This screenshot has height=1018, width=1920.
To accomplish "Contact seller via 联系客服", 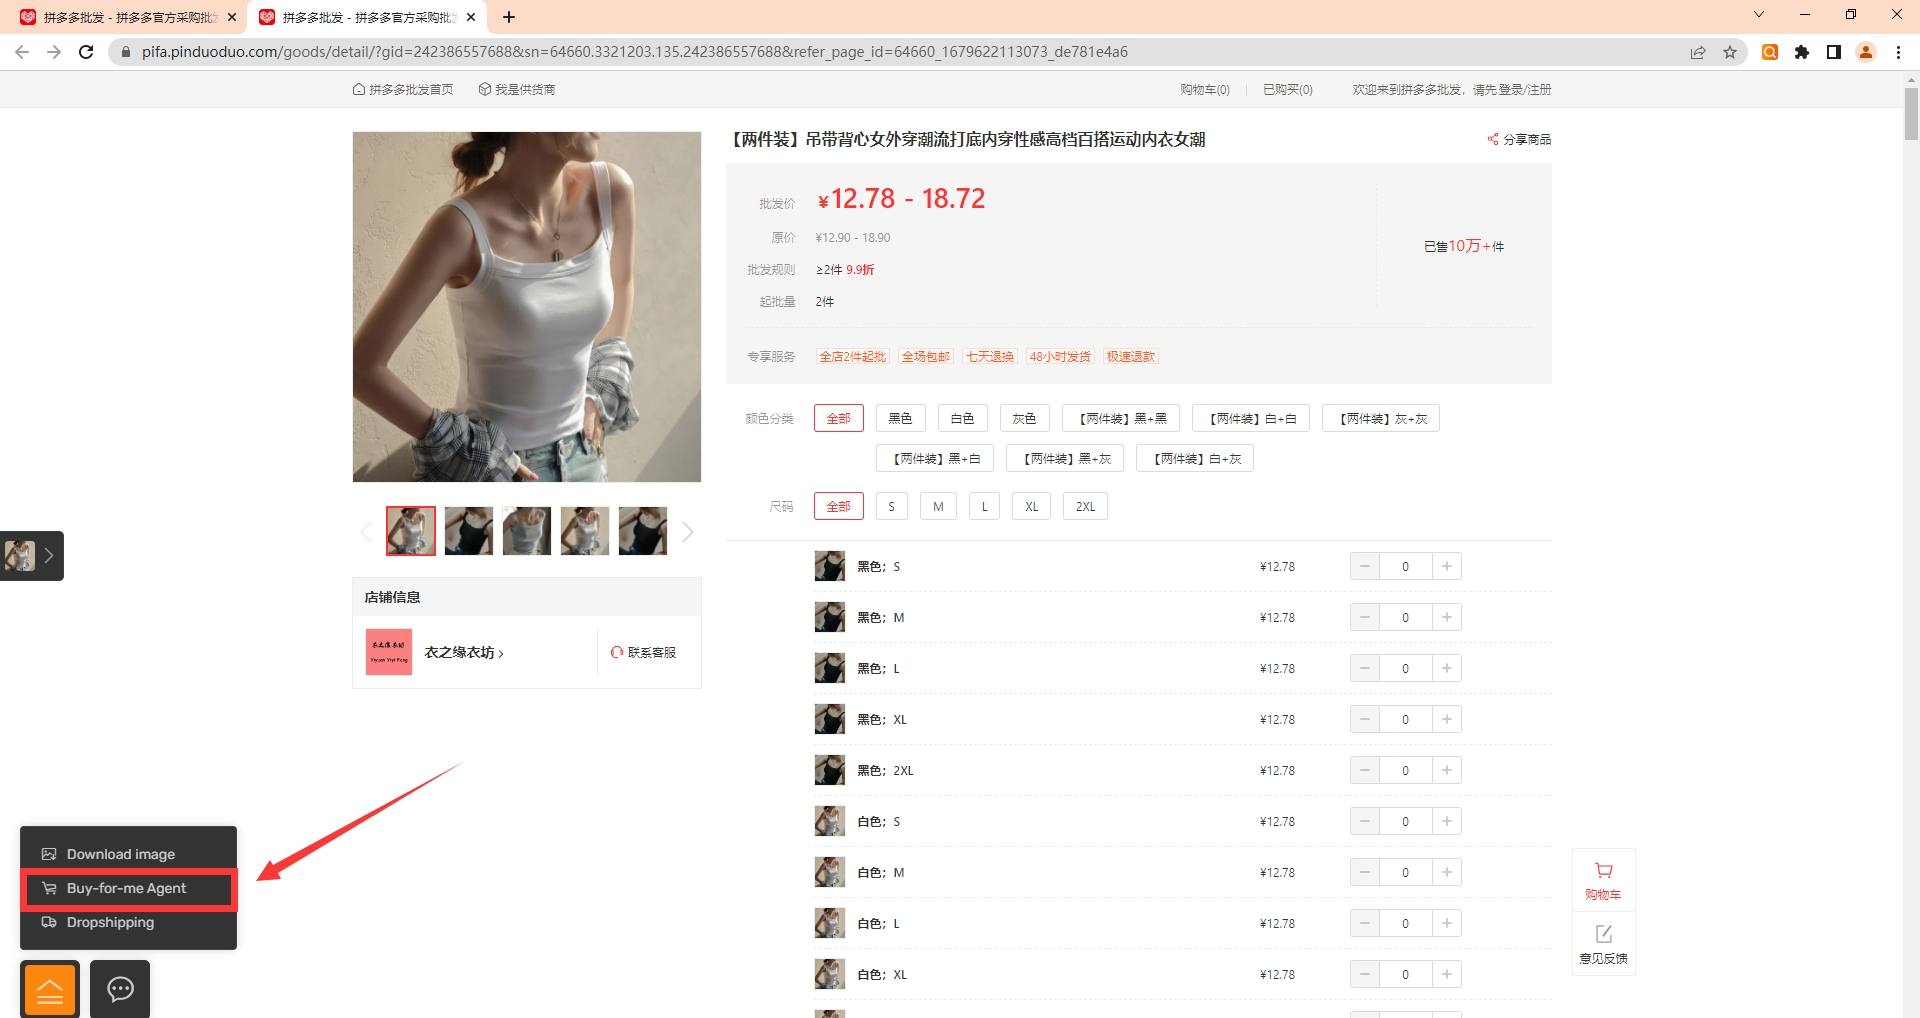I will (x=643, y=652).
